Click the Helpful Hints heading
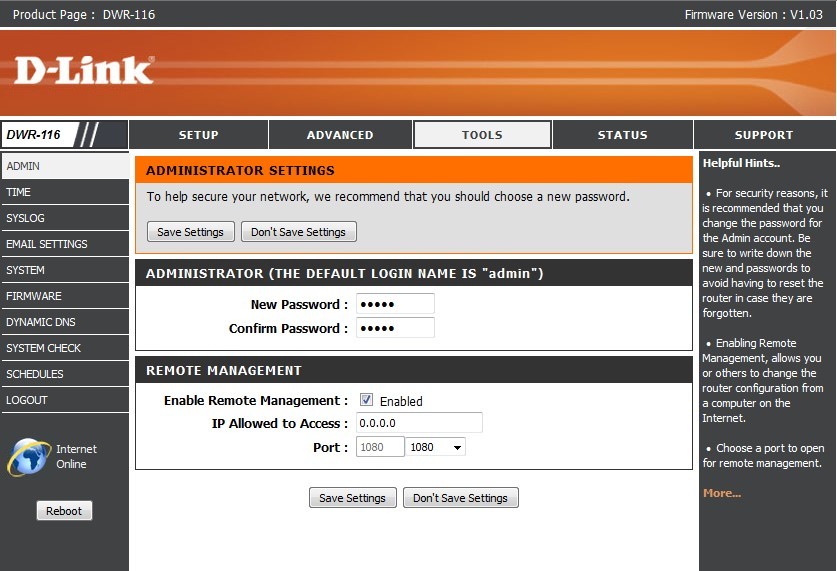Viewport: 837px width, 571px height. (741, 163)
